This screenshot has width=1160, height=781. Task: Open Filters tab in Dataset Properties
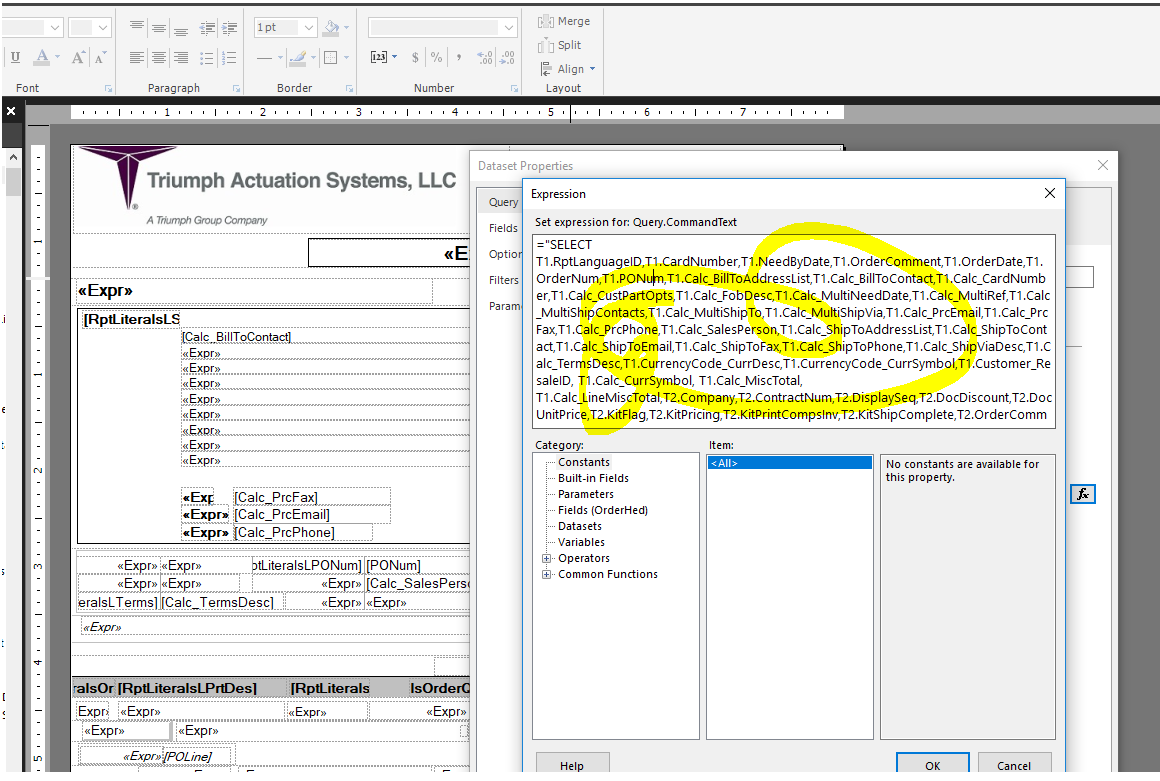click(x=502, y=280)
